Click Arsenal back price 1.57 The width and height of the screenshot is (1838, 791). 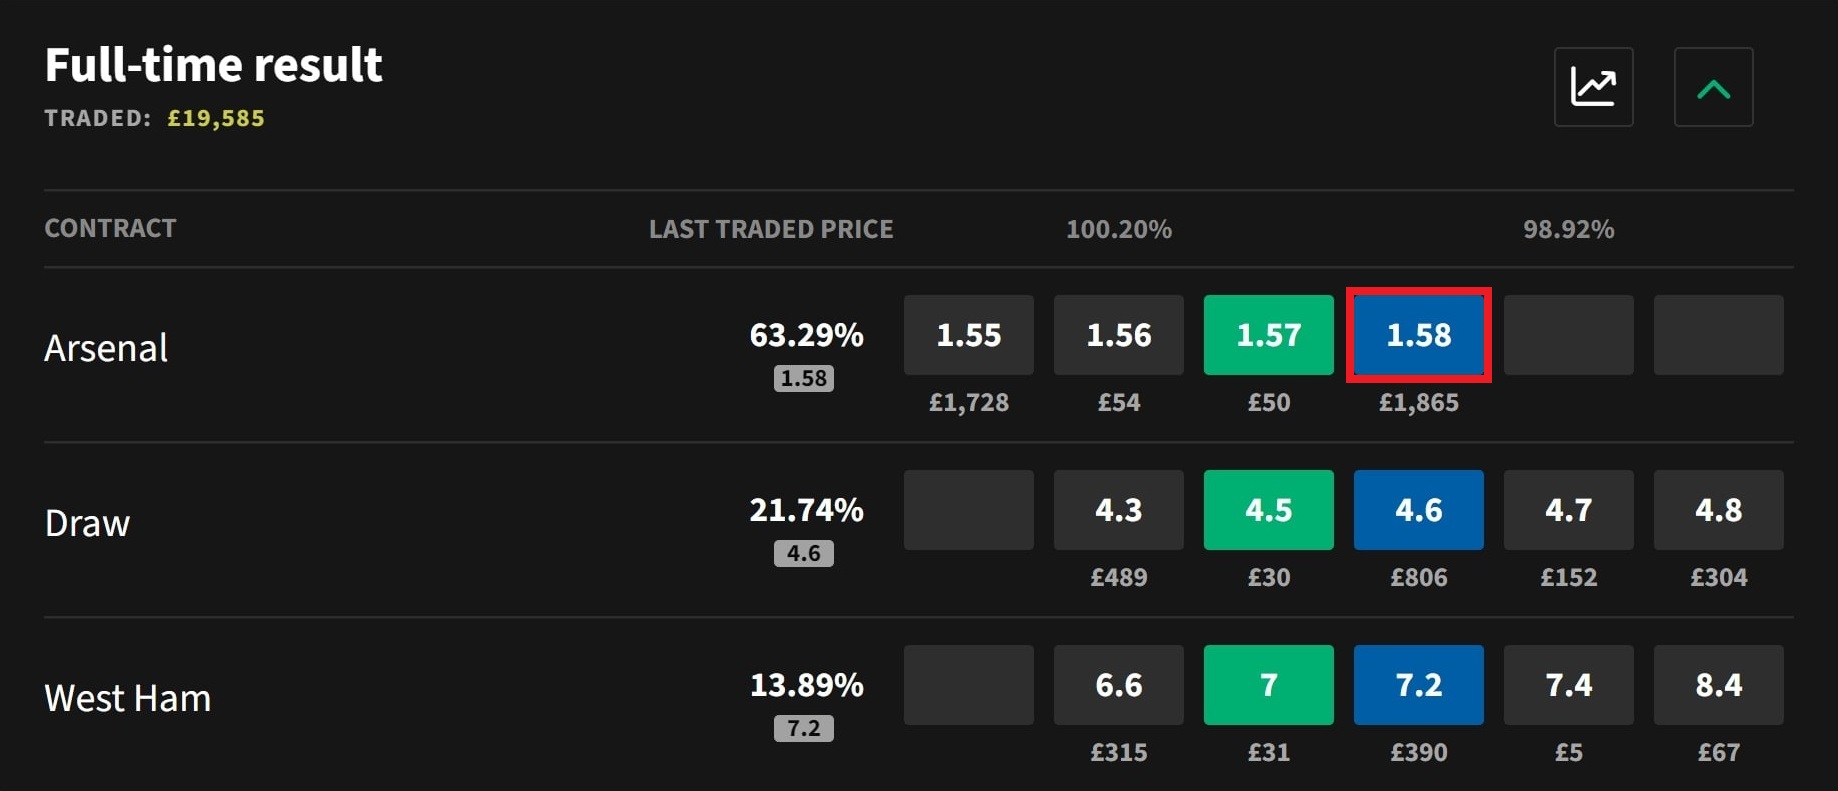pyautogui.click(x=1268, y=335)
